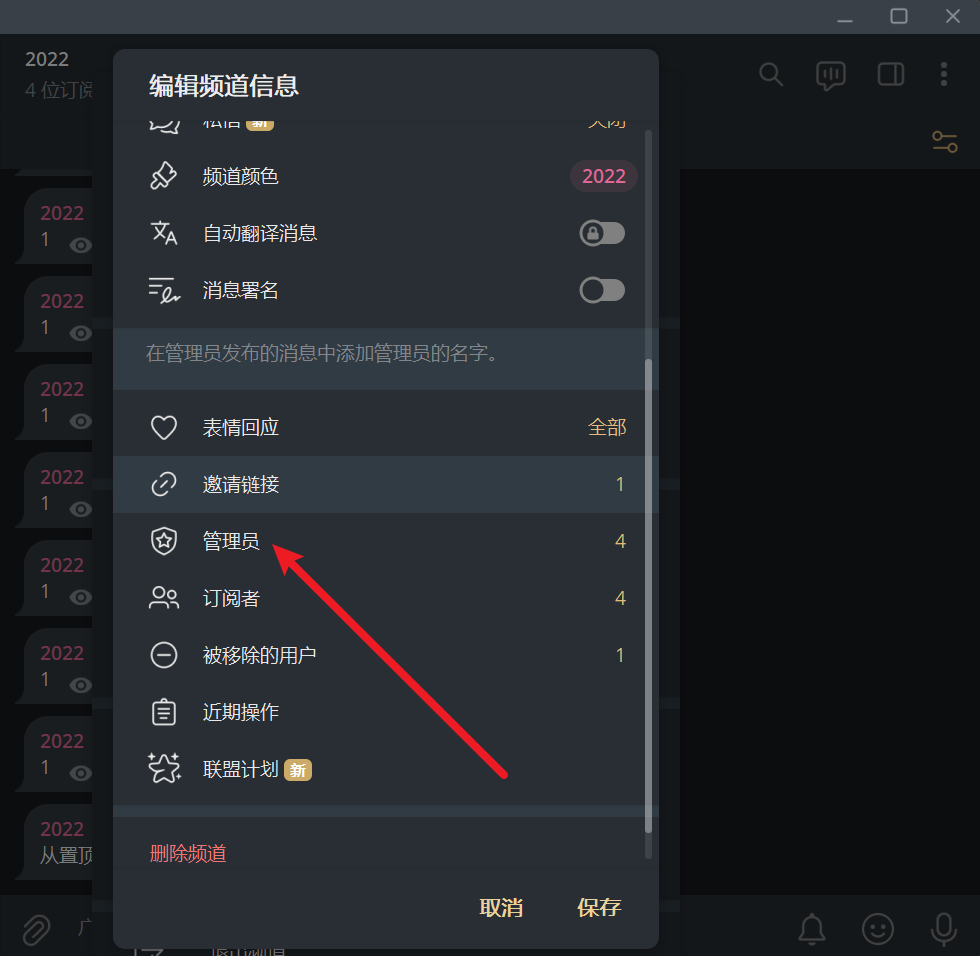The width and height of the screenshot is (980, 956).
Task: Click the notification bell icon
Action: tap(812, 929)
